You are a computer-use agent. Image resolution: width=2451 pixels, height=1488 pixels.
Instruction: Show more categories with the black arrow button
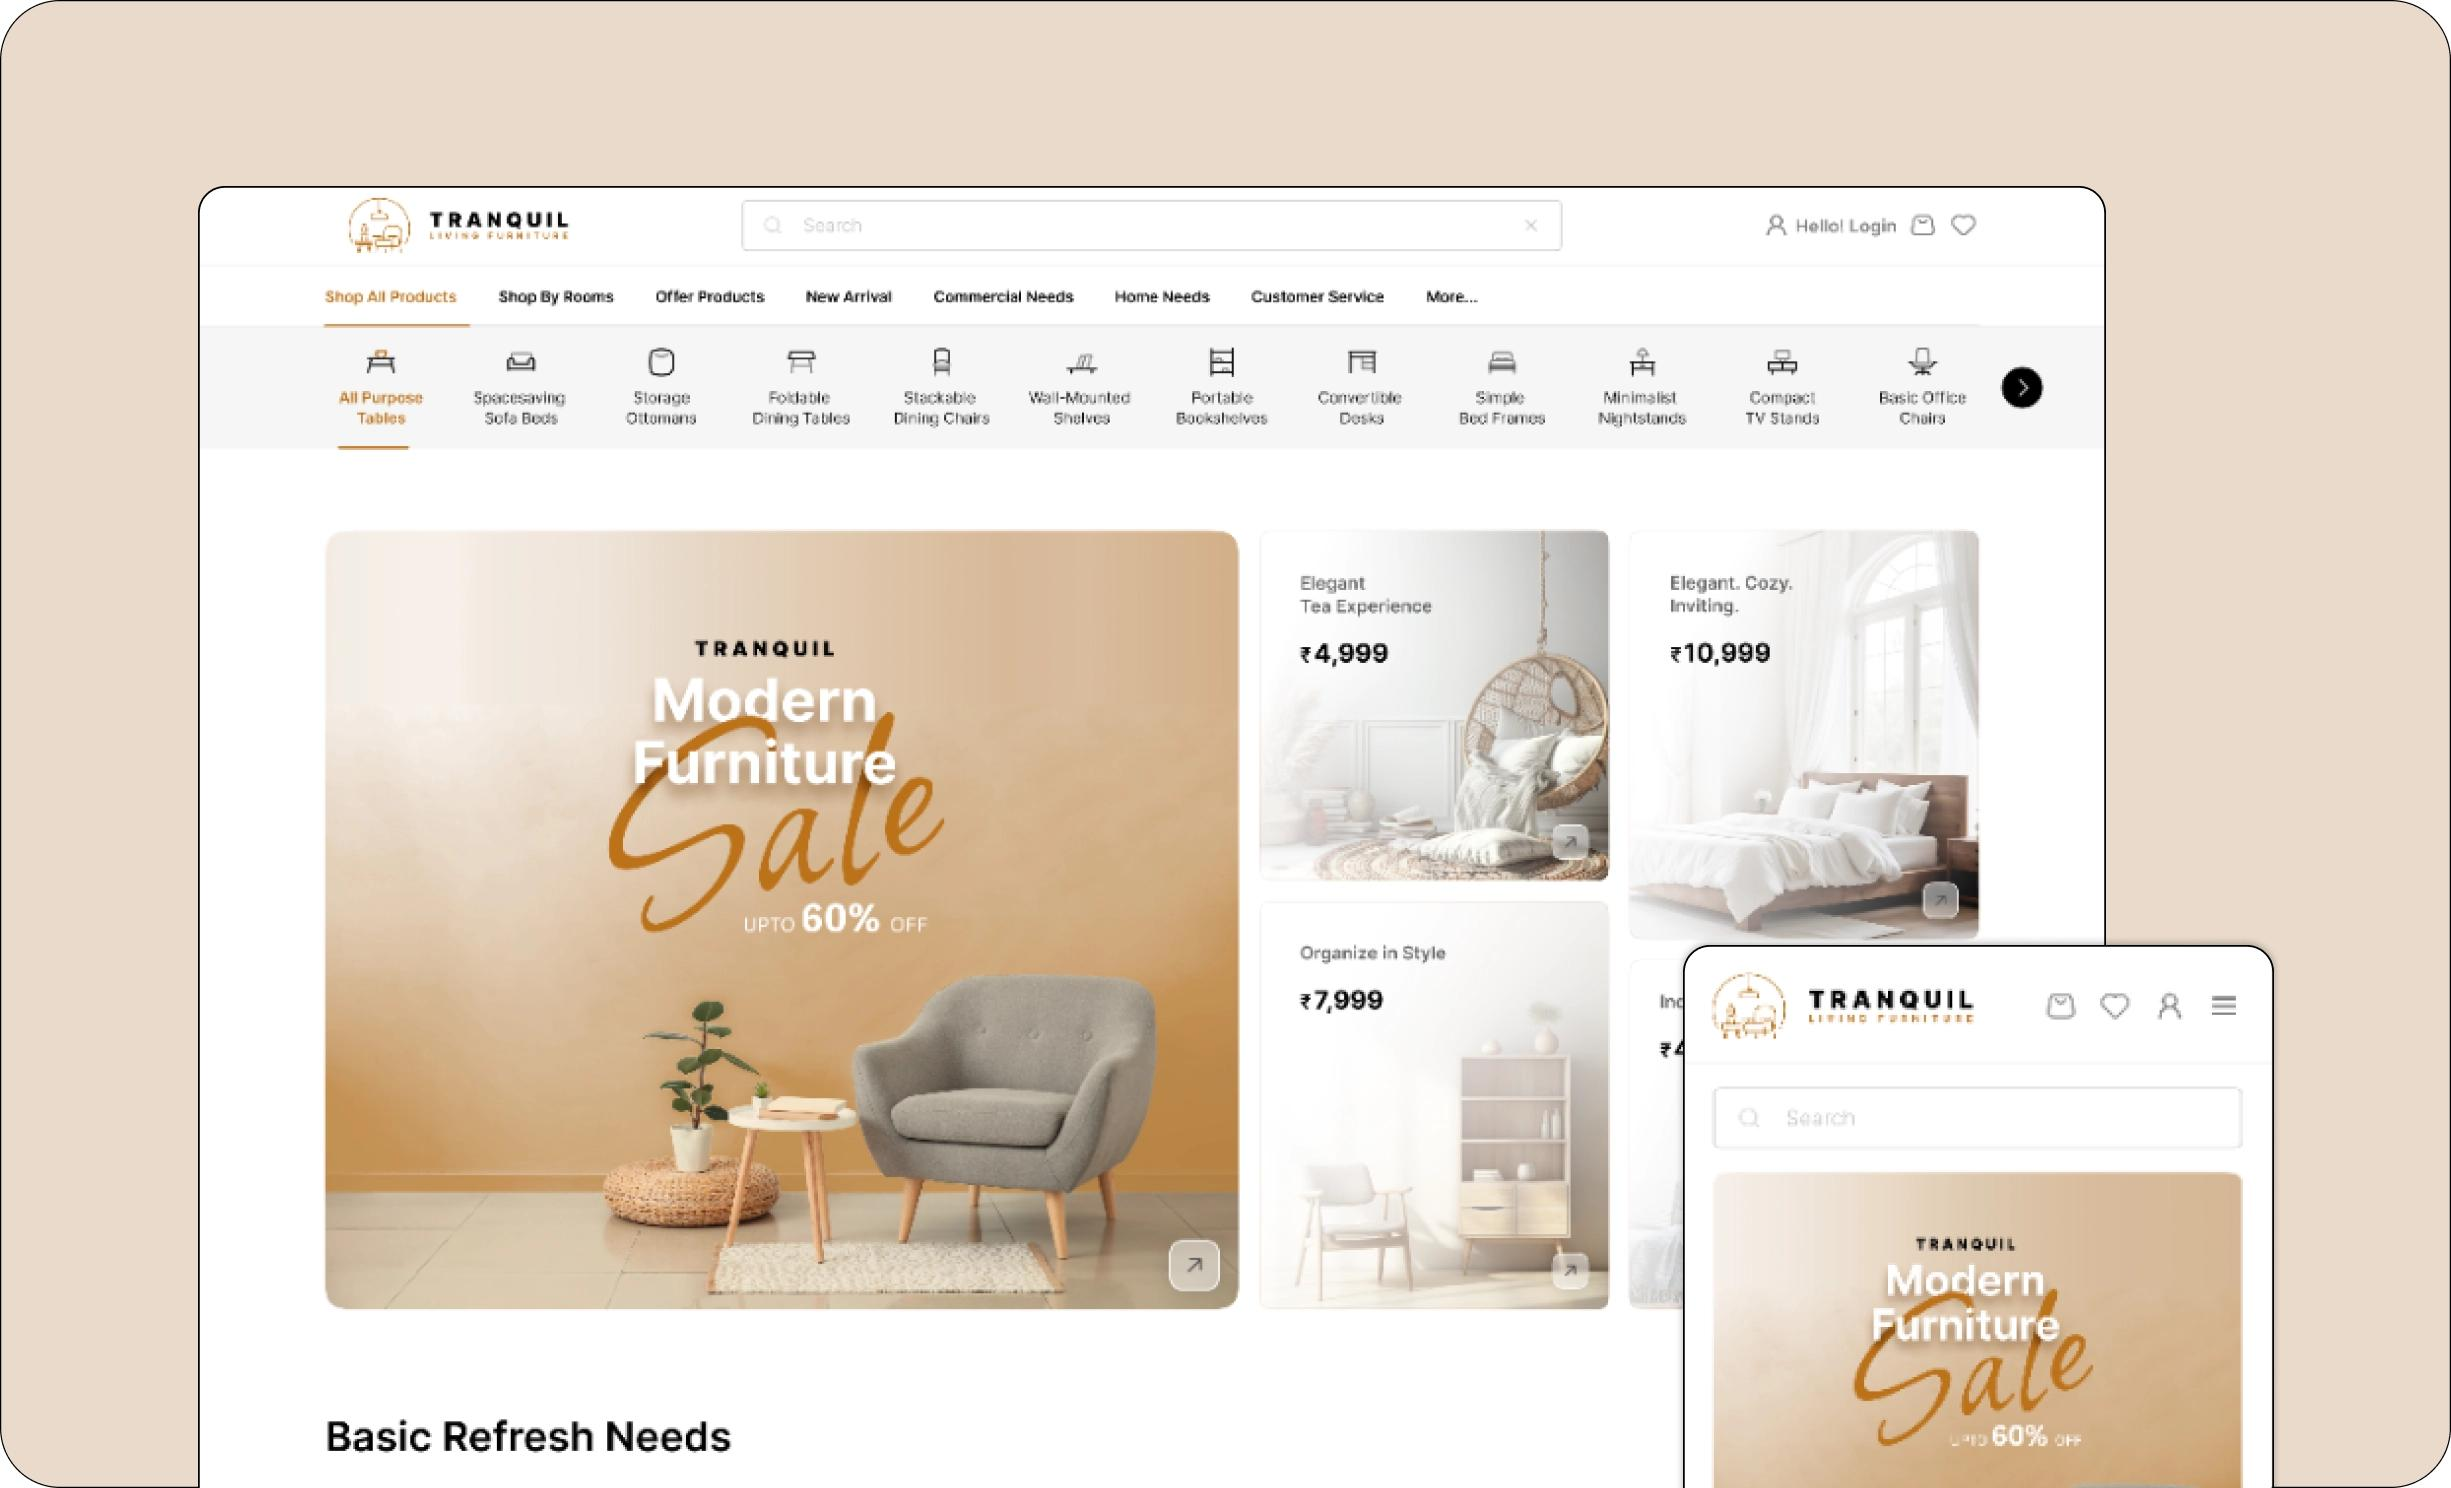pos(2021,387)
